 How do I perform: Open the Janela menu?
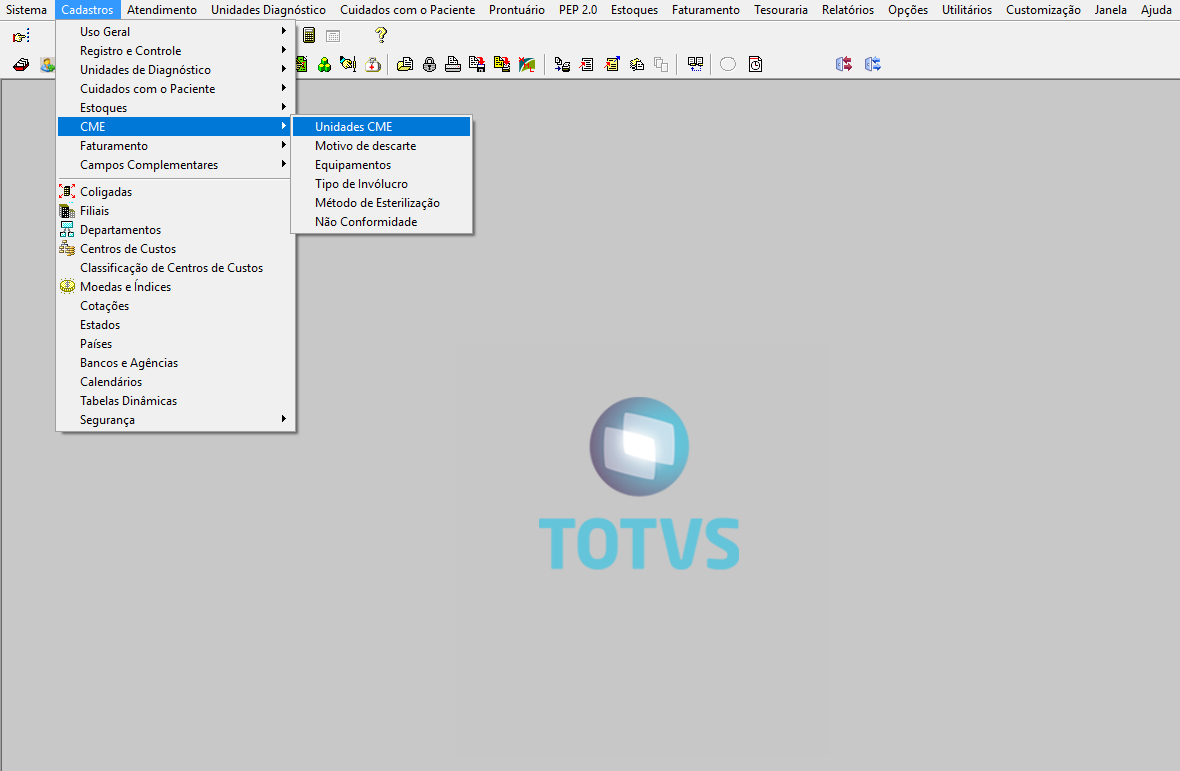pos(1111,10)
